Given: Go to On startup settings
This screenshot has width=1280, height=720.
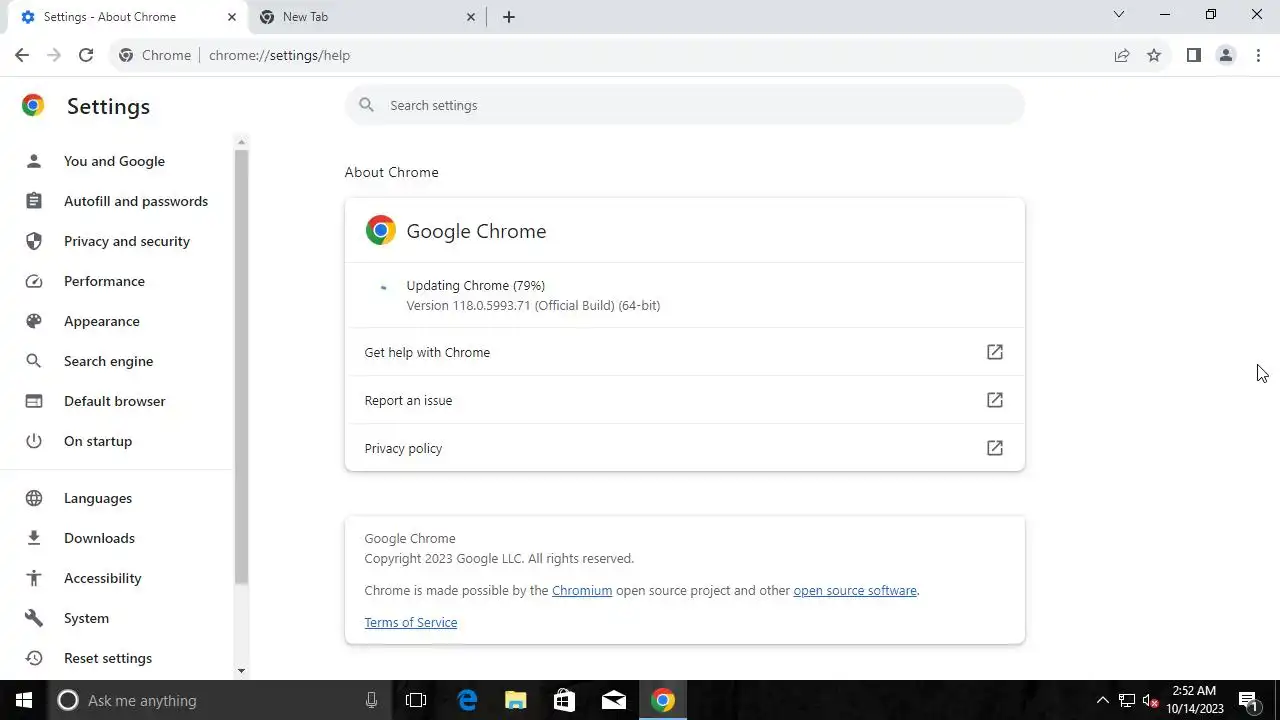Looking at the screenshot, I should click(97, 441).
